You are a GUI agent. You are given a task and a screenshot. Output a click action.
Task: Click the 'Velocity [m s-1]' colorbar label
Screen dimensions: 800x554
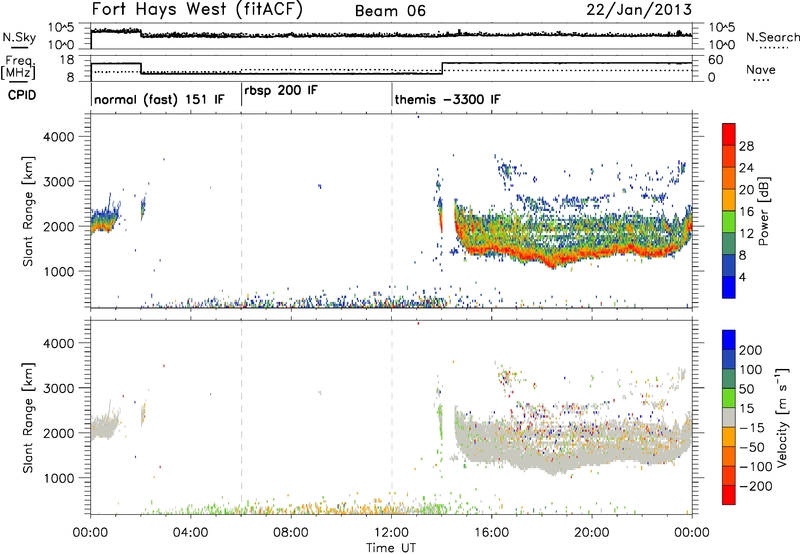coord(781,417)
